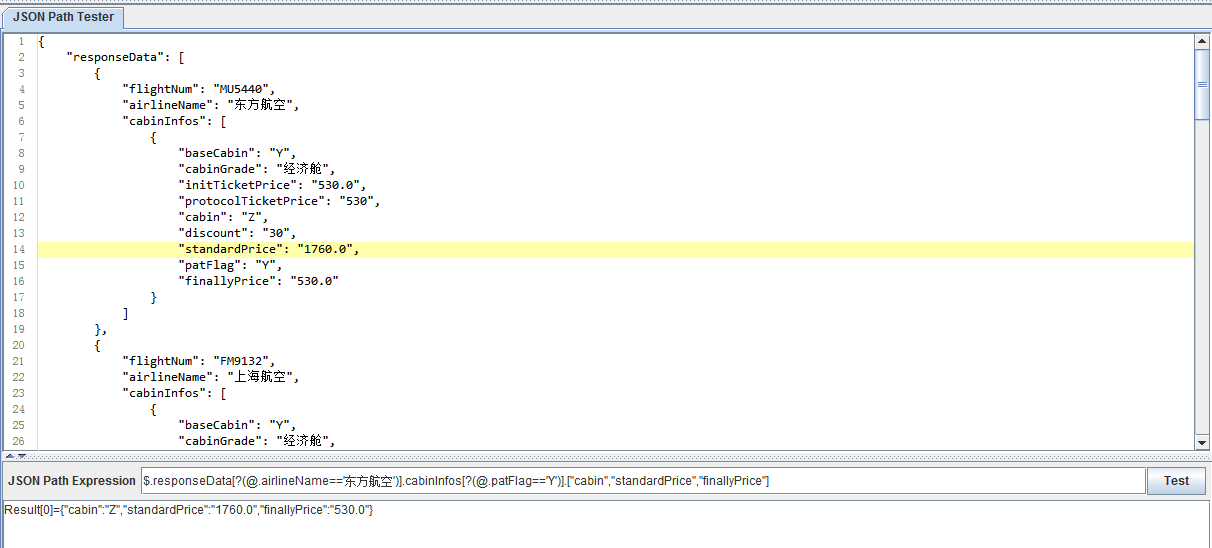The image size is (1212, 548).
Task: Click the "}," text on line 19
Action: pos(101,329)
